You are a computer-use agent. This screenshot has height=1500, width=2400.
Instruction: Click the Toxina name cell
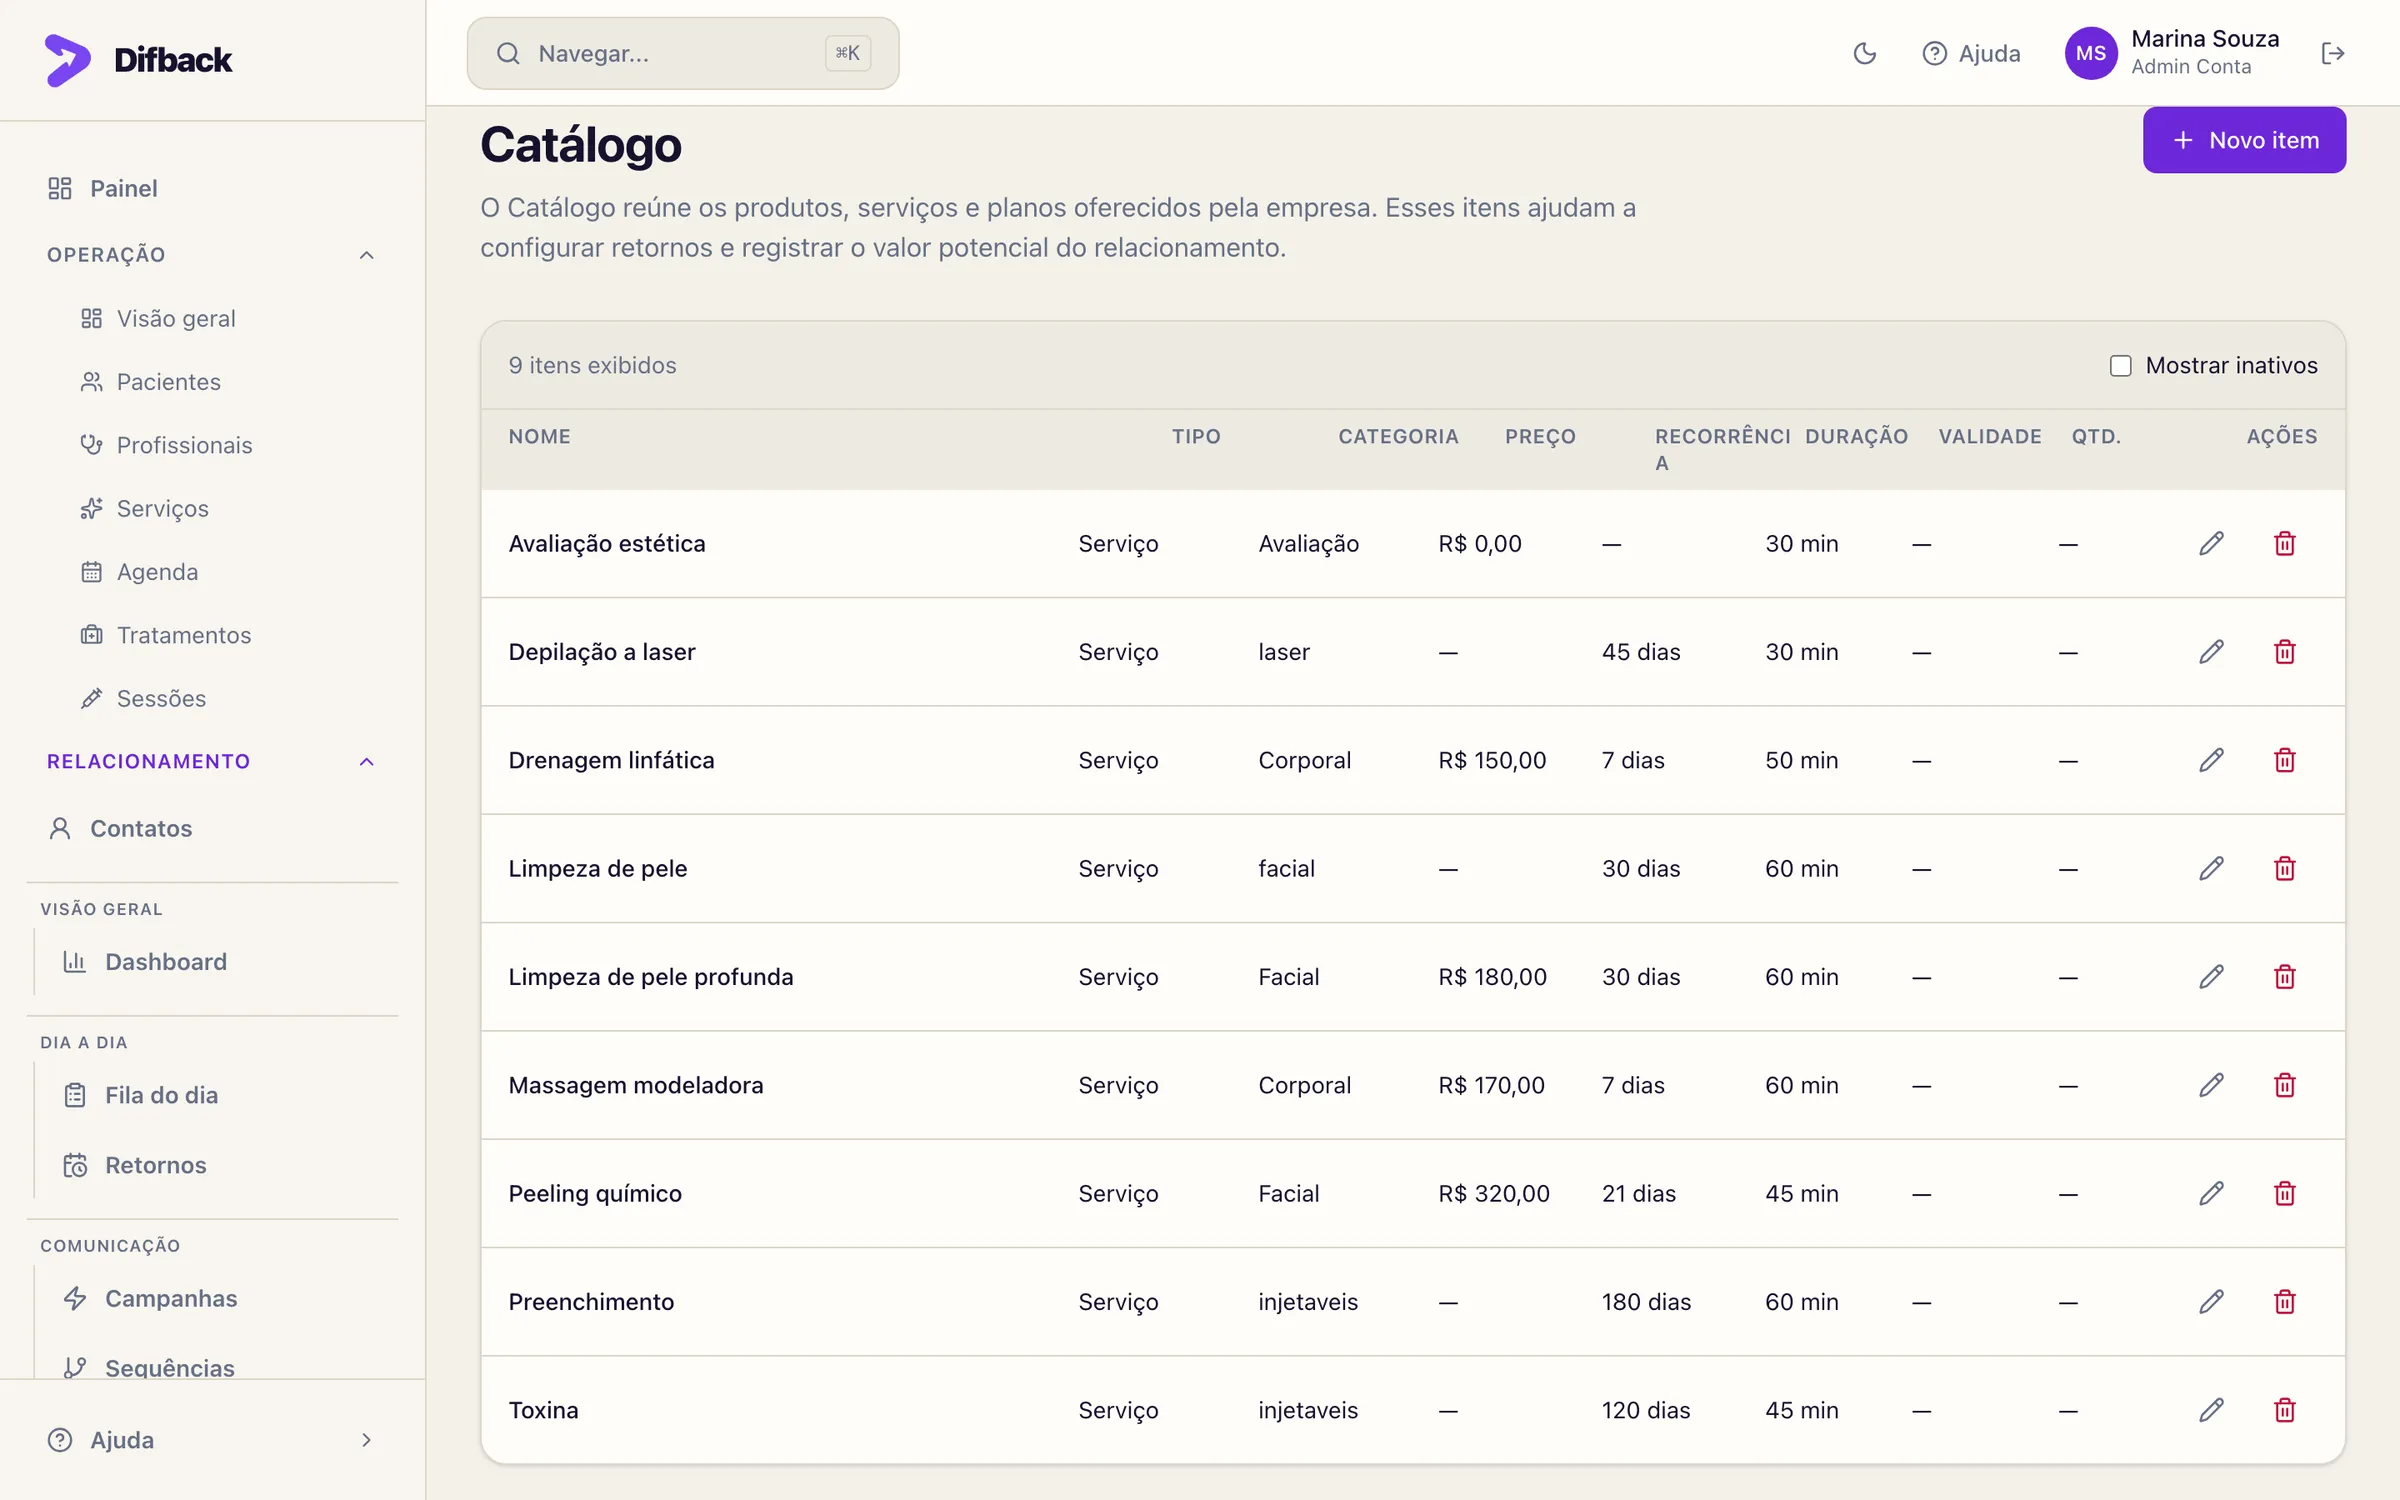543,1410
